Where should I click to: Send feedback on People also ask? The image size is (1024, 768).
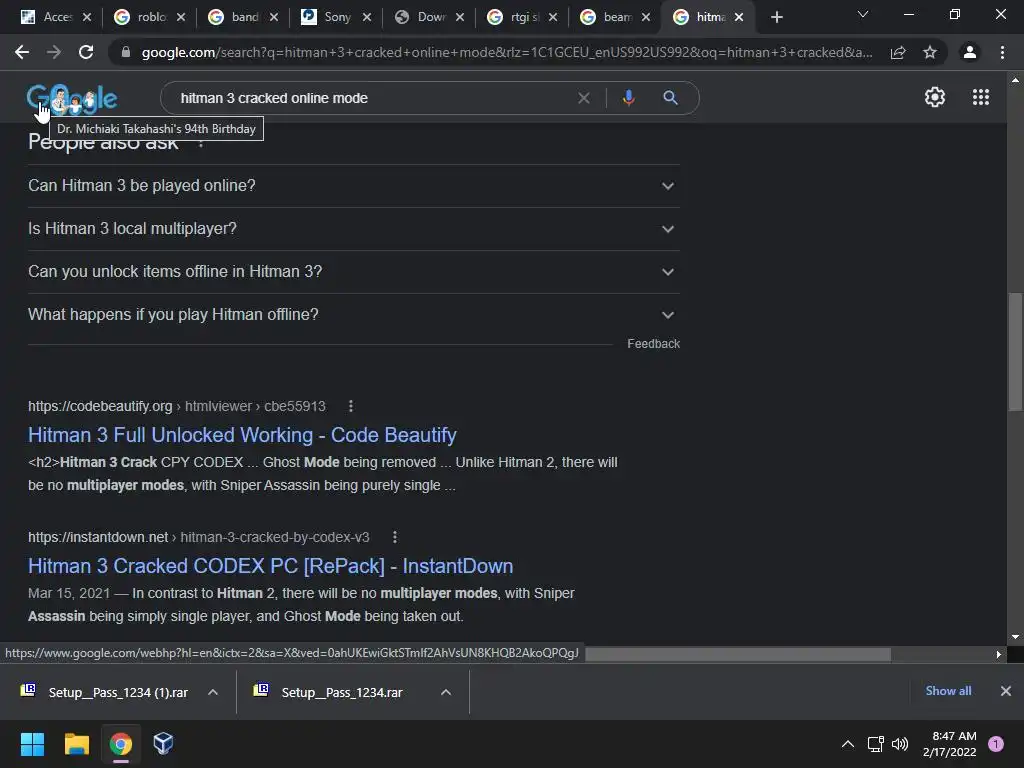click(653, 344)
